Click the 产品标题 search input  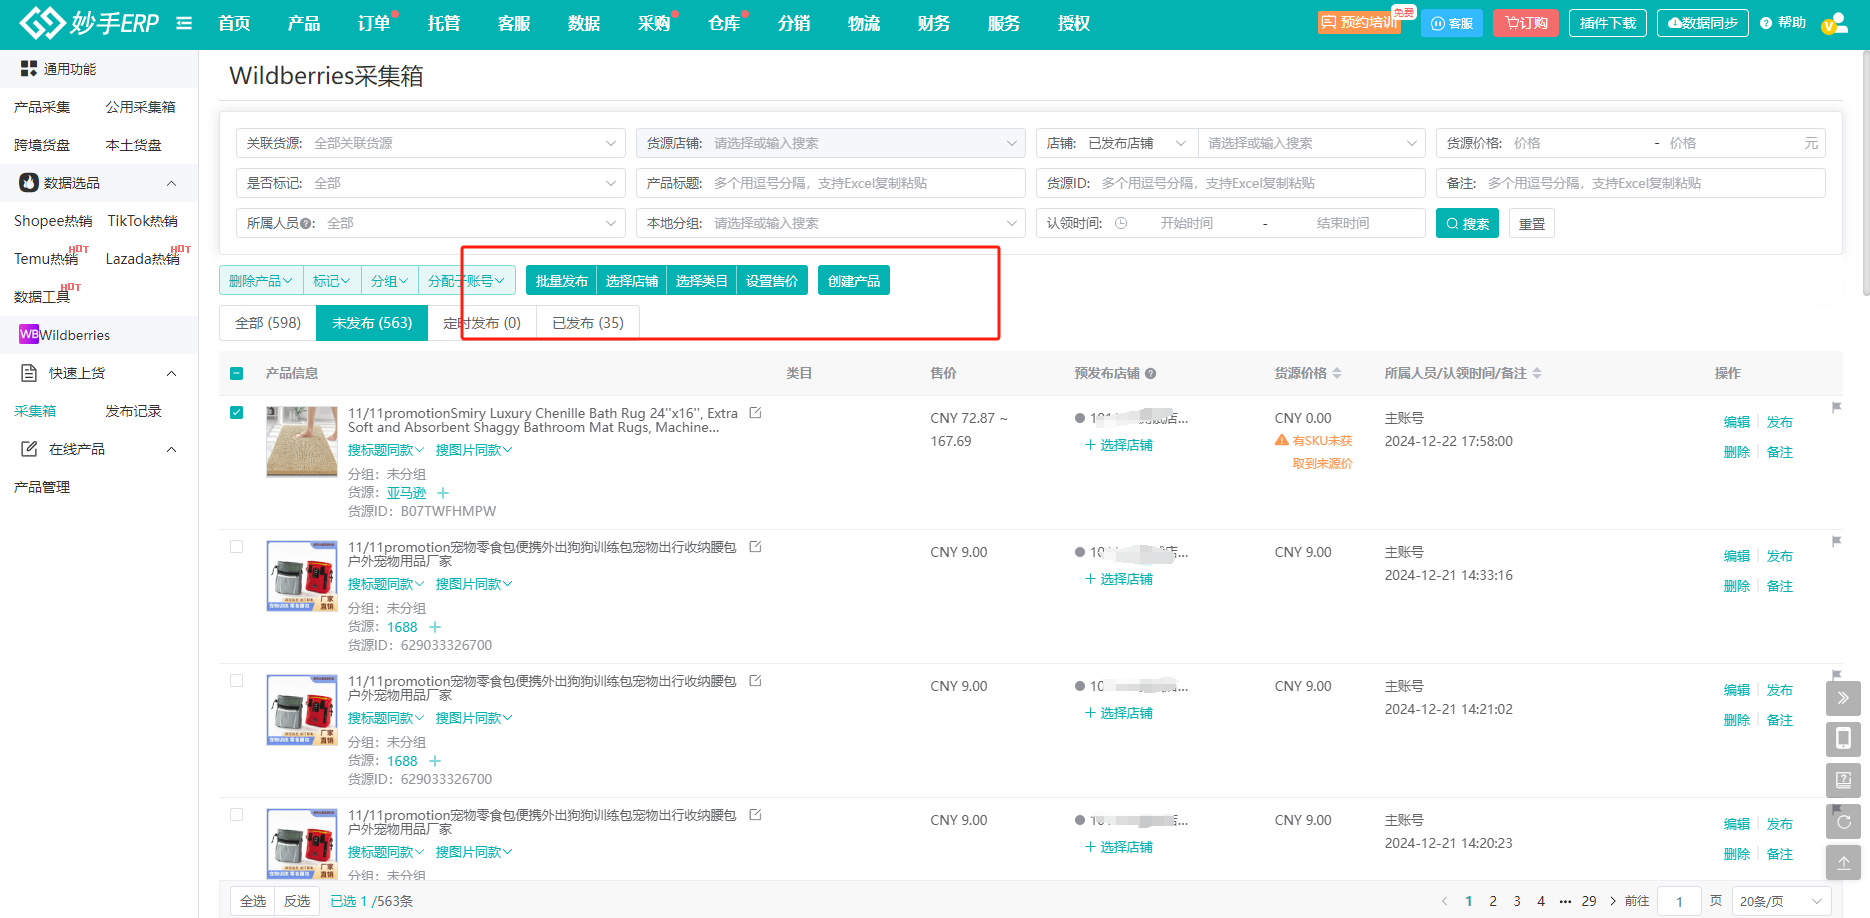tap(831, 183)
